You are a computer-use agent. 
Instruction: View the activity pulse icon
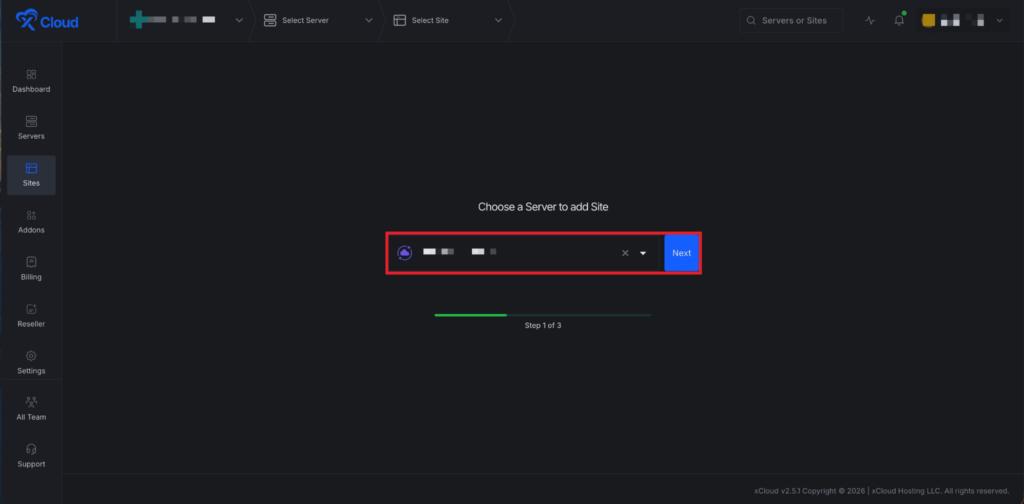point(870,20)
